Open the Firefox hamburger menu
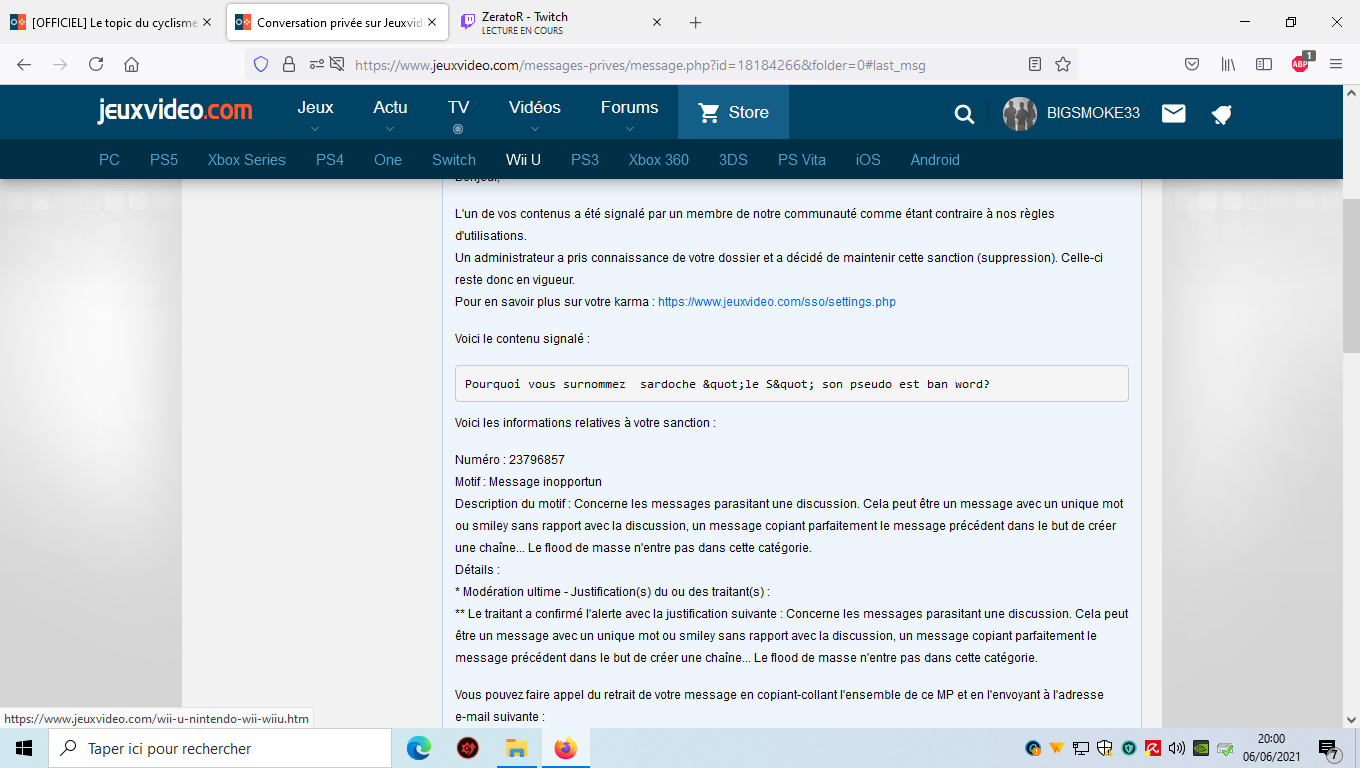 point(1336,64)
